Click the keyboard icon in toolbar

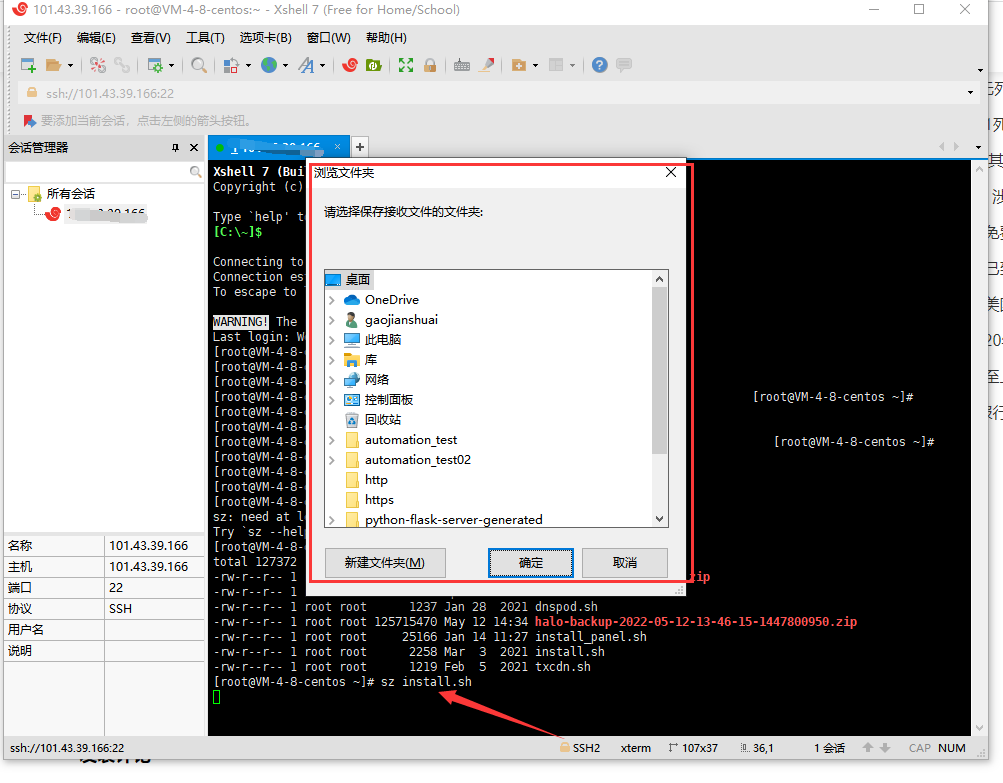[x=462, y=65]
